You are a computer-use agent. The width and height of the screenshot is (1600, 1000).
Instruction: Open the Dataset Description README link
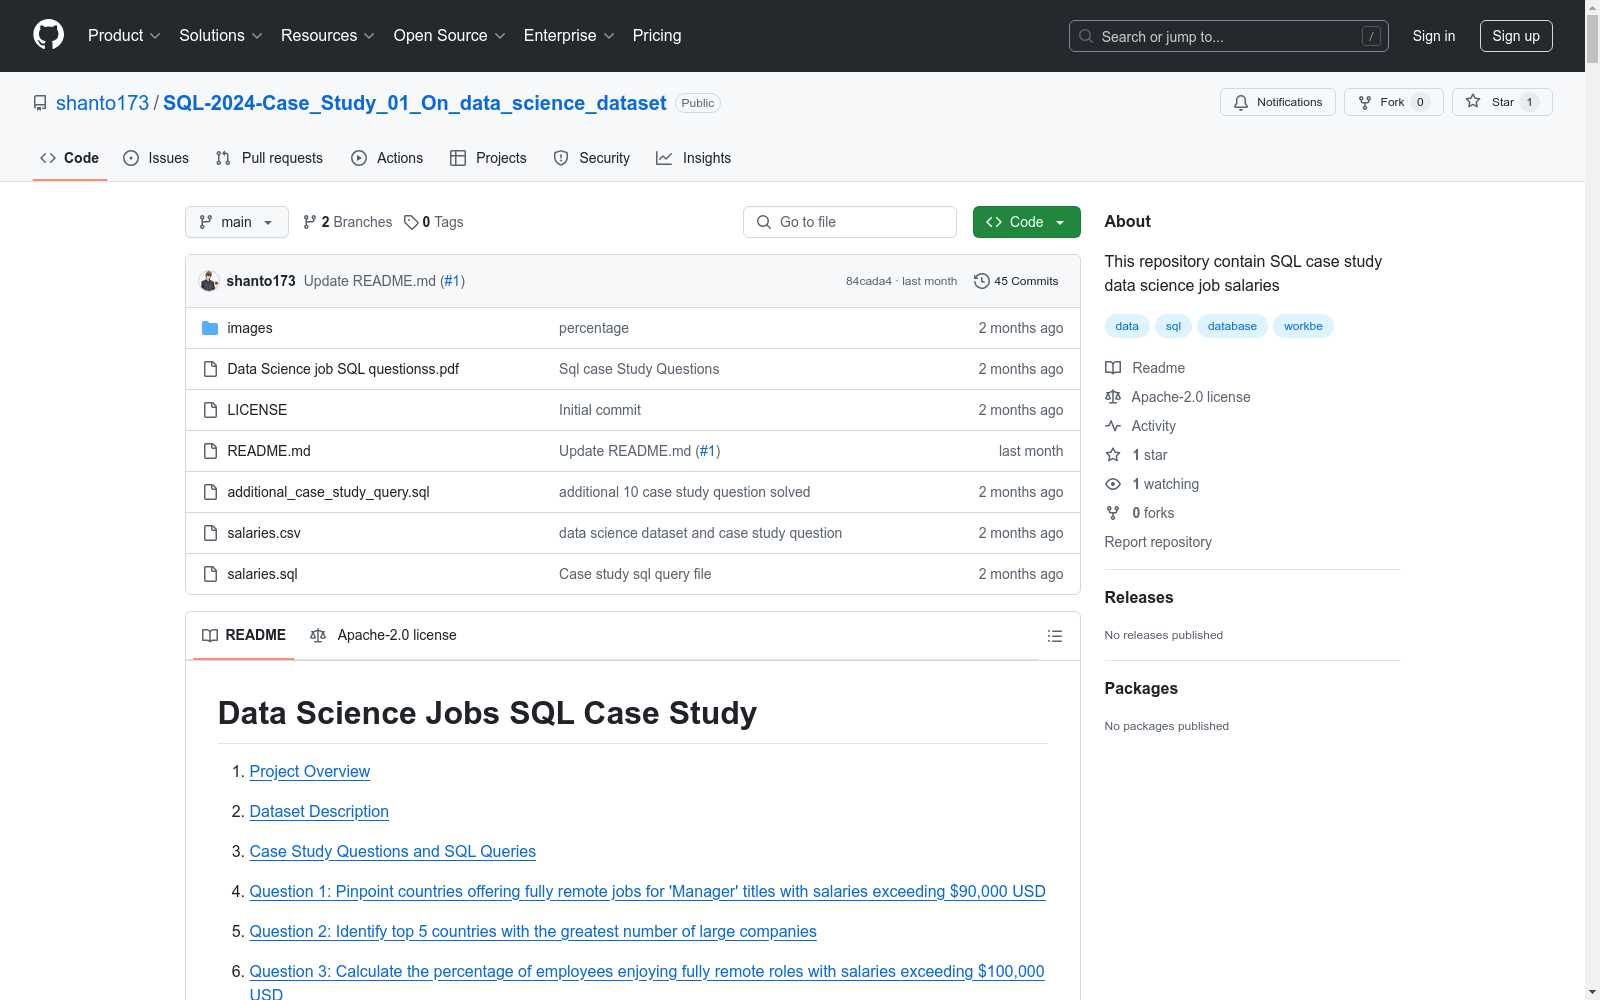point(319,812)
